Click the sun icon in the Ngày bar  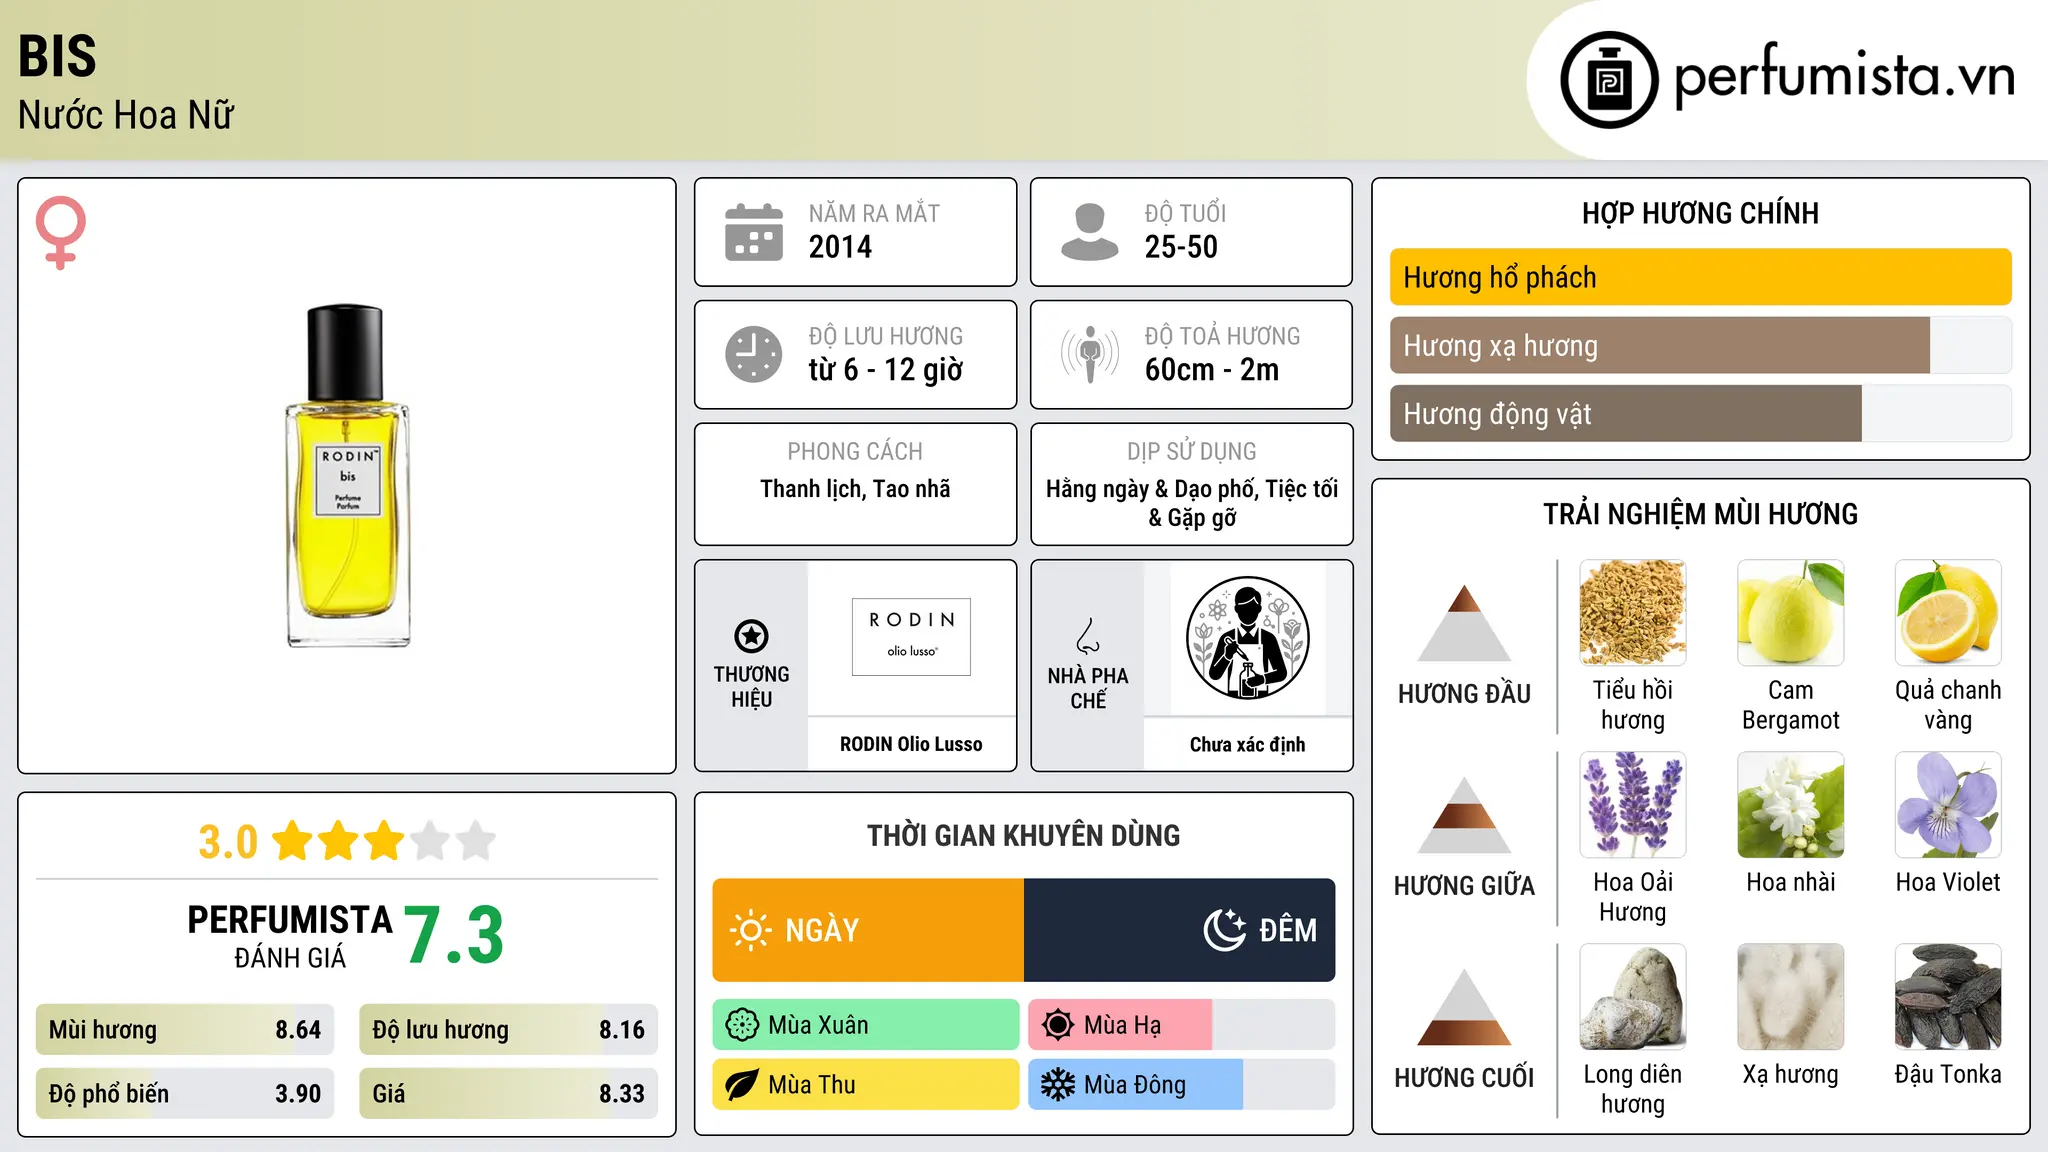751,930
